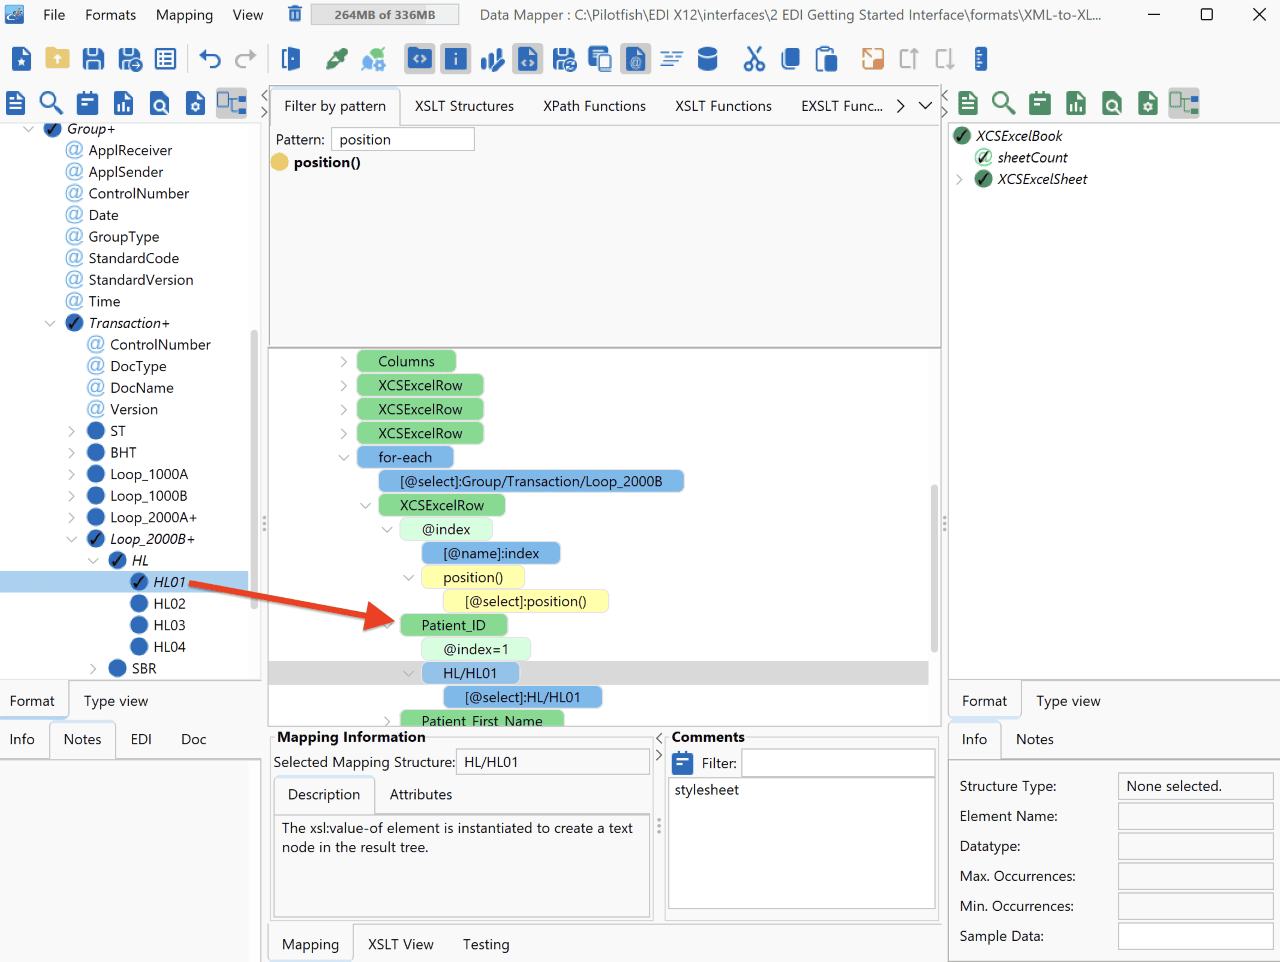Viewport: 1280px width, 962px height.
Task: Click the list view toolbar icon
Action: (166, 59)
